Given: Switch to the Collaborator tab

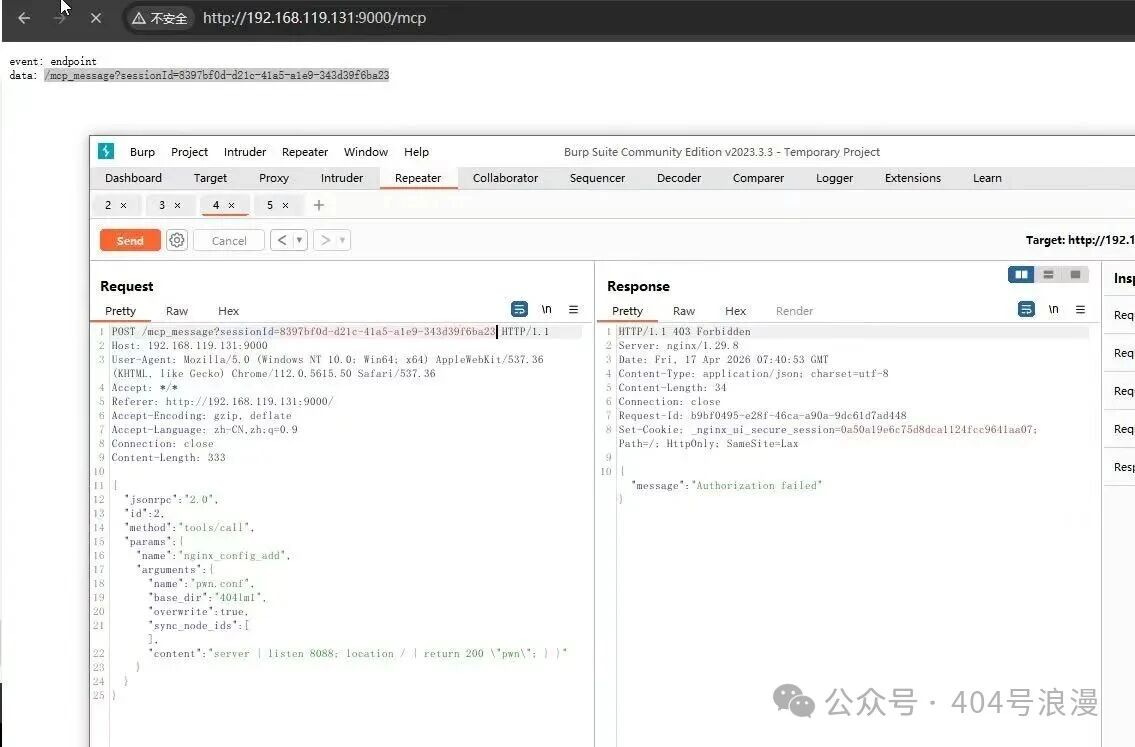Looking at the screenshot, I should click(x=505, y=178).
